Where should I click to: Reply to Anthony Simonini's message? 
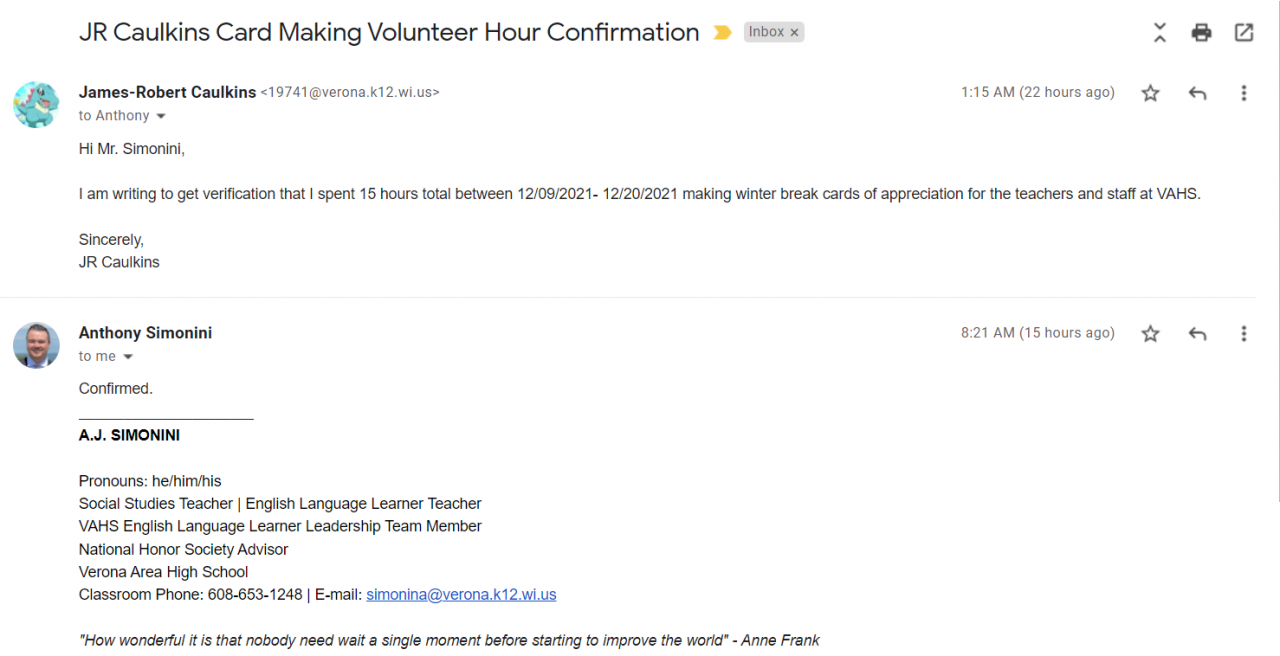tap(1197, 334)
